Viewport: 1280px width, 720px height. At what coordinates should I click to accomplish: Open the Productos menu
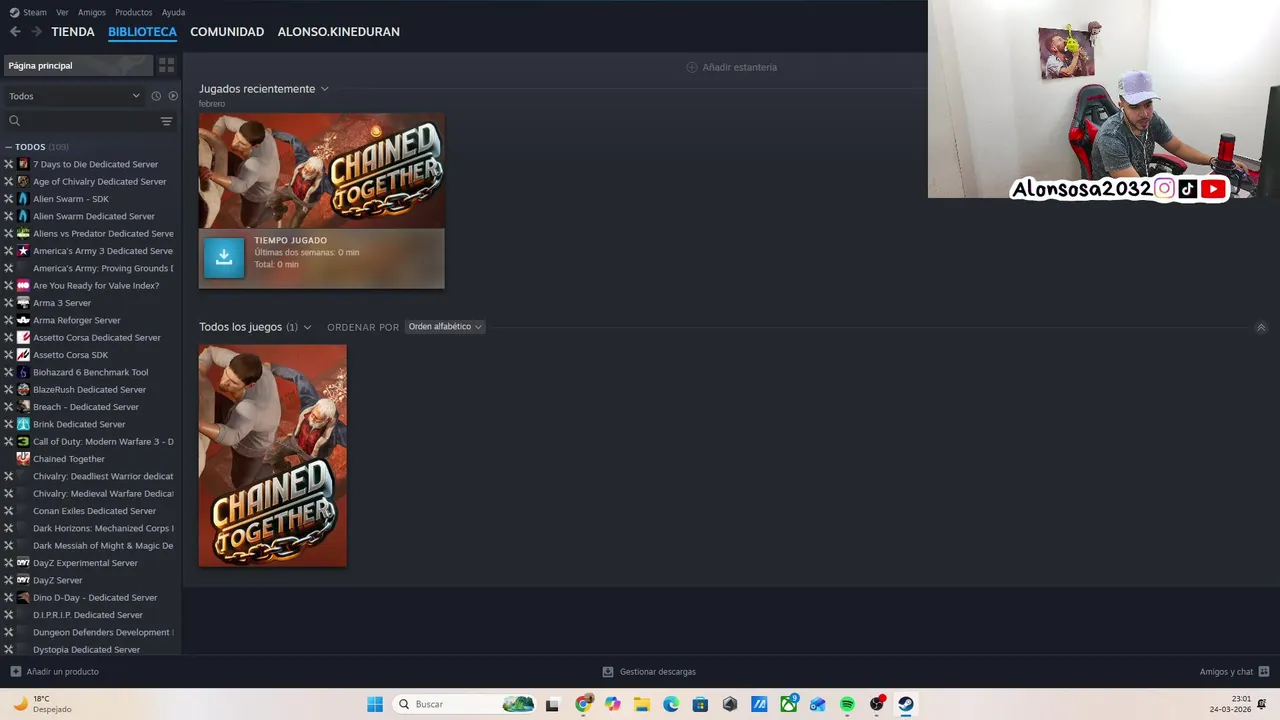coord(134,12)
